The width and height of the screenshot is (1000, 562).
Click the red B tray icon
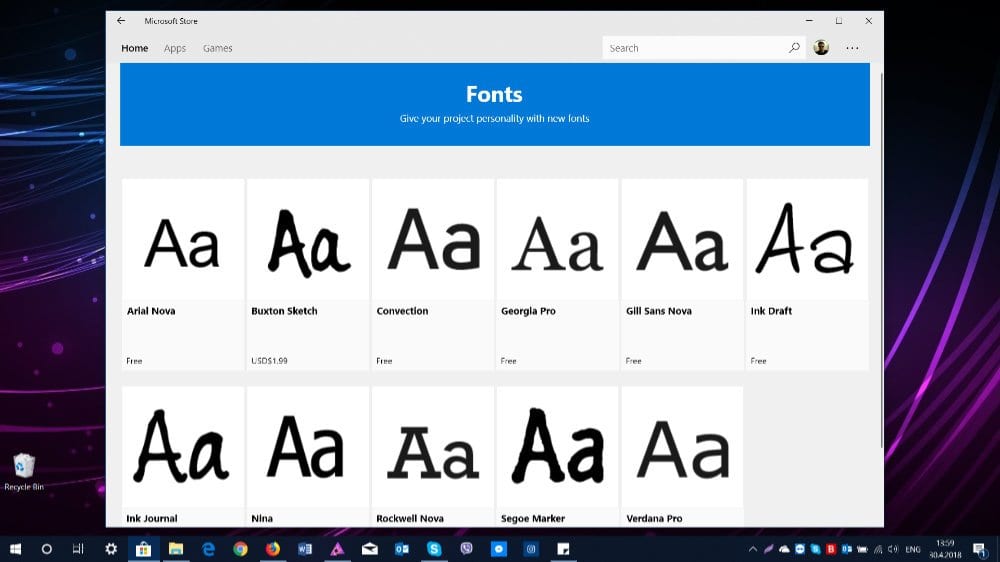(x=831, y=549)
